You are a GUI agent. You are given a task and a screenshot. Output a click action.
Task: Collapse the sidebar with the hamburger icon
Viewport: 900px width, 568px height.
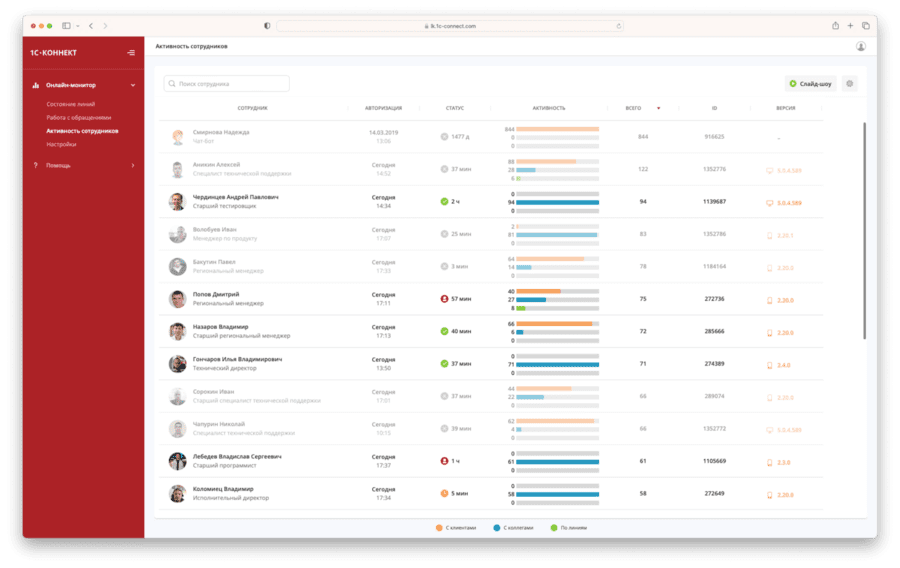131,53
